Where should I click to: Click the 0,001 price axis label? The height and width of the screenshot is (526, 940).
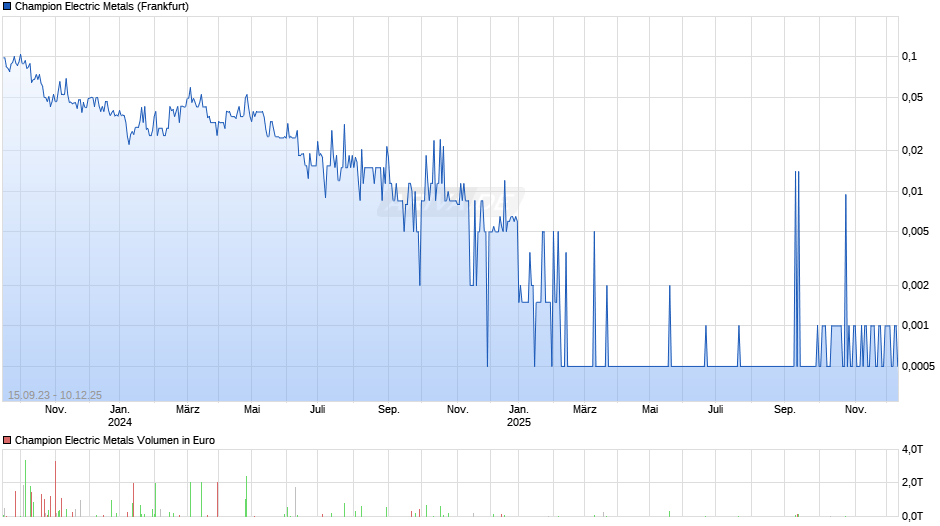tap(915, 326)
